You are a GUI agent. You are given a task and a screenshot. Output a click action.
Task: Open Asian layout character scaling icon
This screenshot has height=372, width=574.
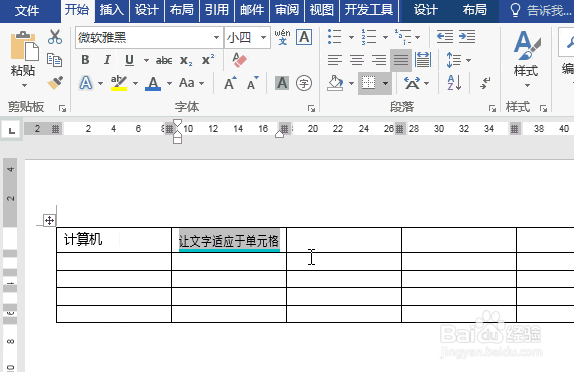pos(412,83)
